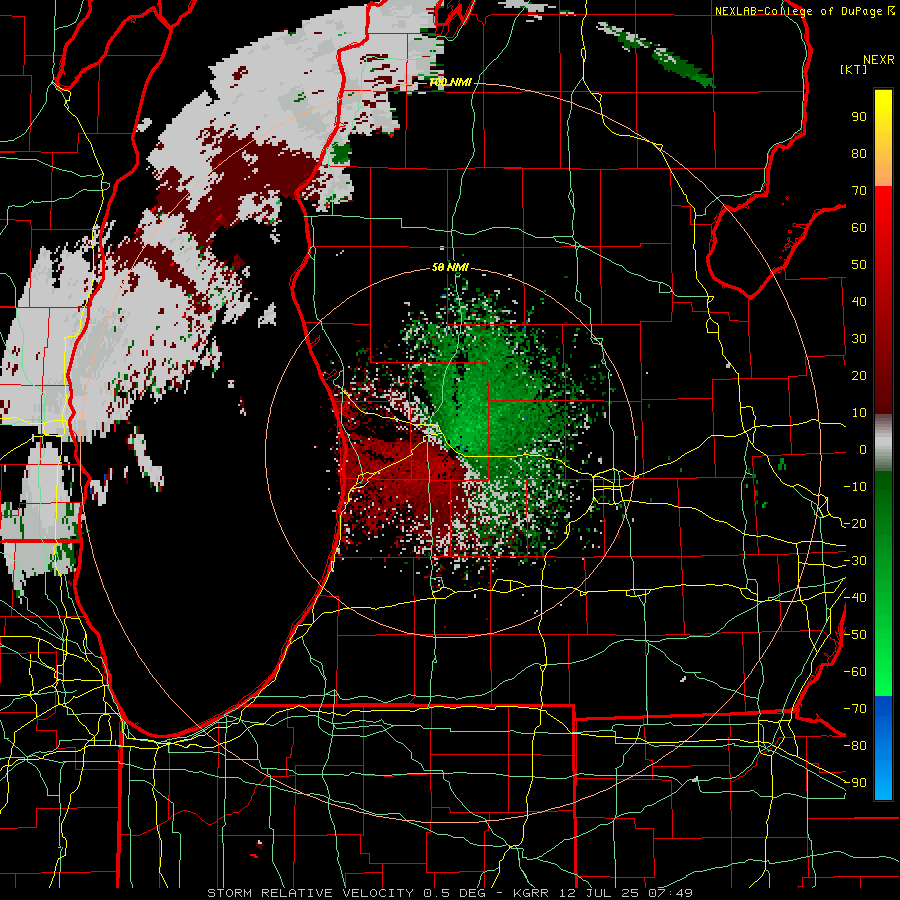Viewport: 900px width, 900px height.
Task: Pick the gray zero segment of the color bar
Action: (883, 443)
